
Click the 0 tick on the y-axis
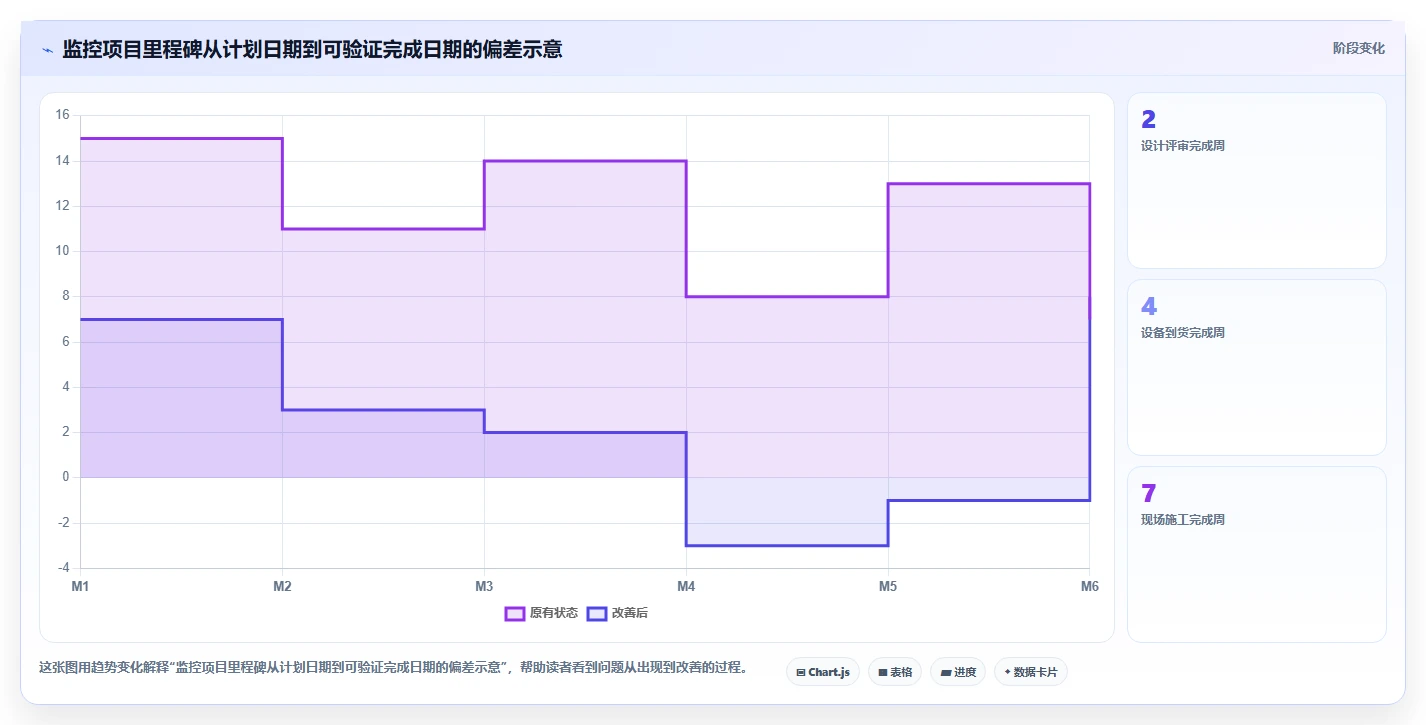[x=65, y=477]
